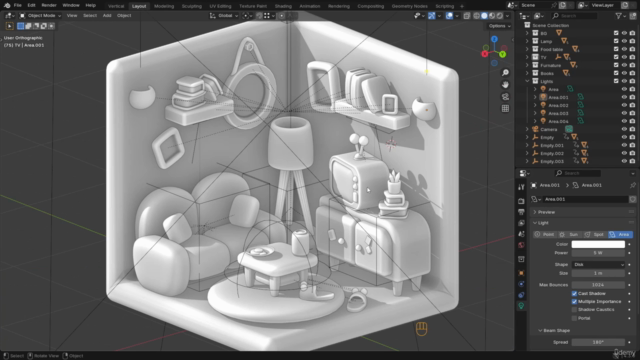Set light type to Sun
640x360 pixels.
coord(570,235)
